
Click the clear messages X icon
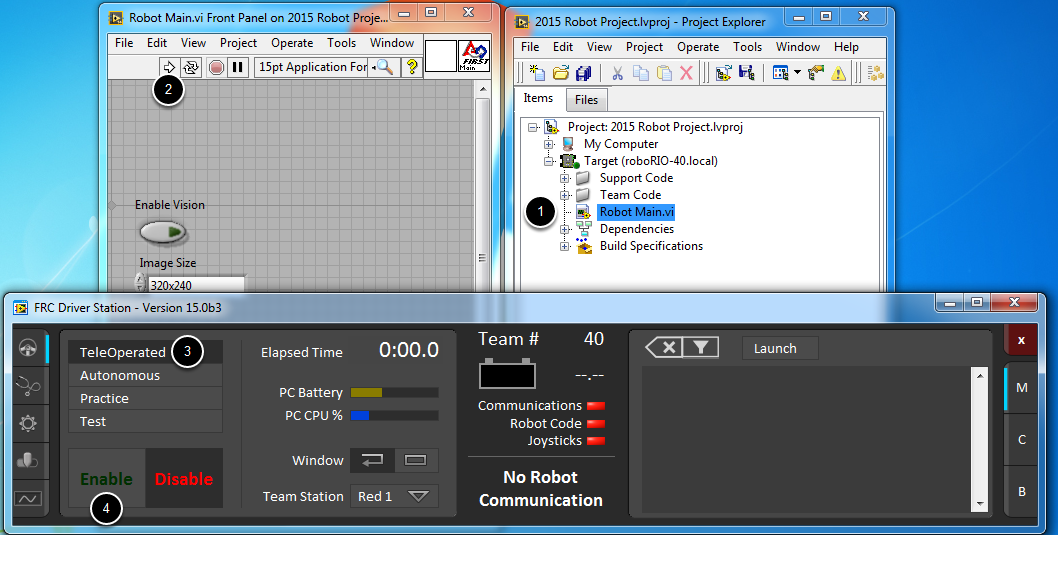(x=664, y=348)
